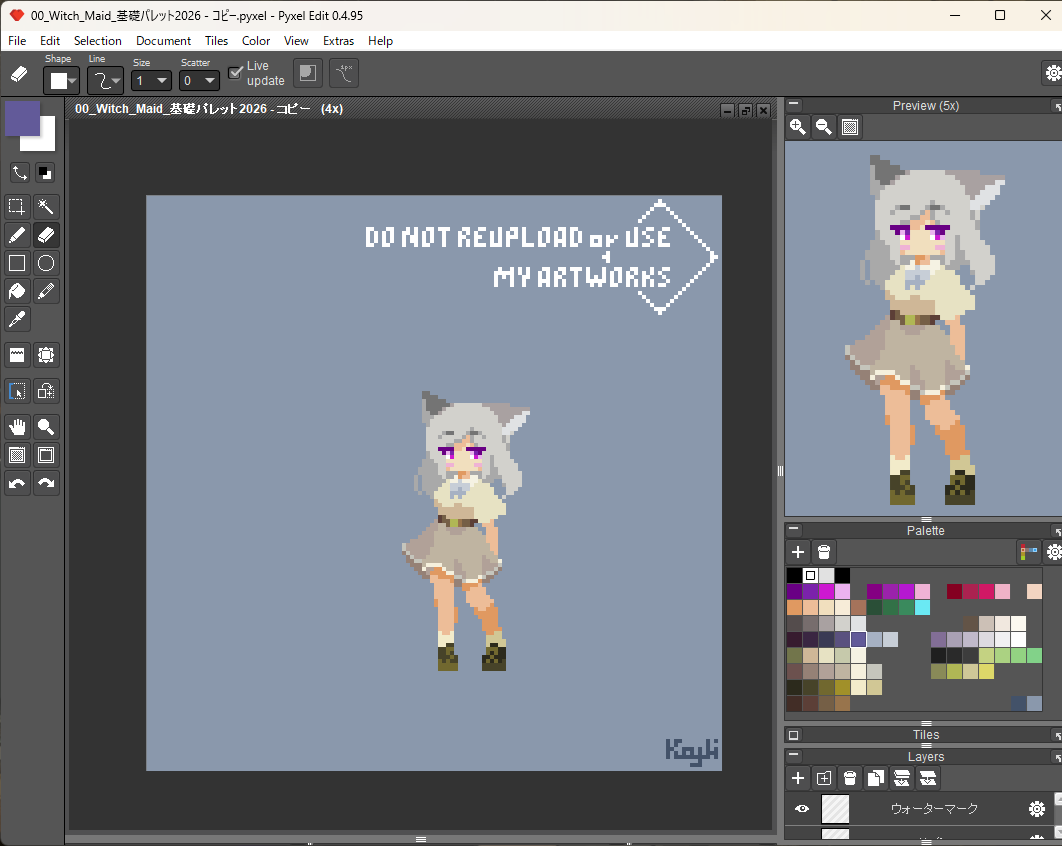Open the Edit menu

coord(49,41)
